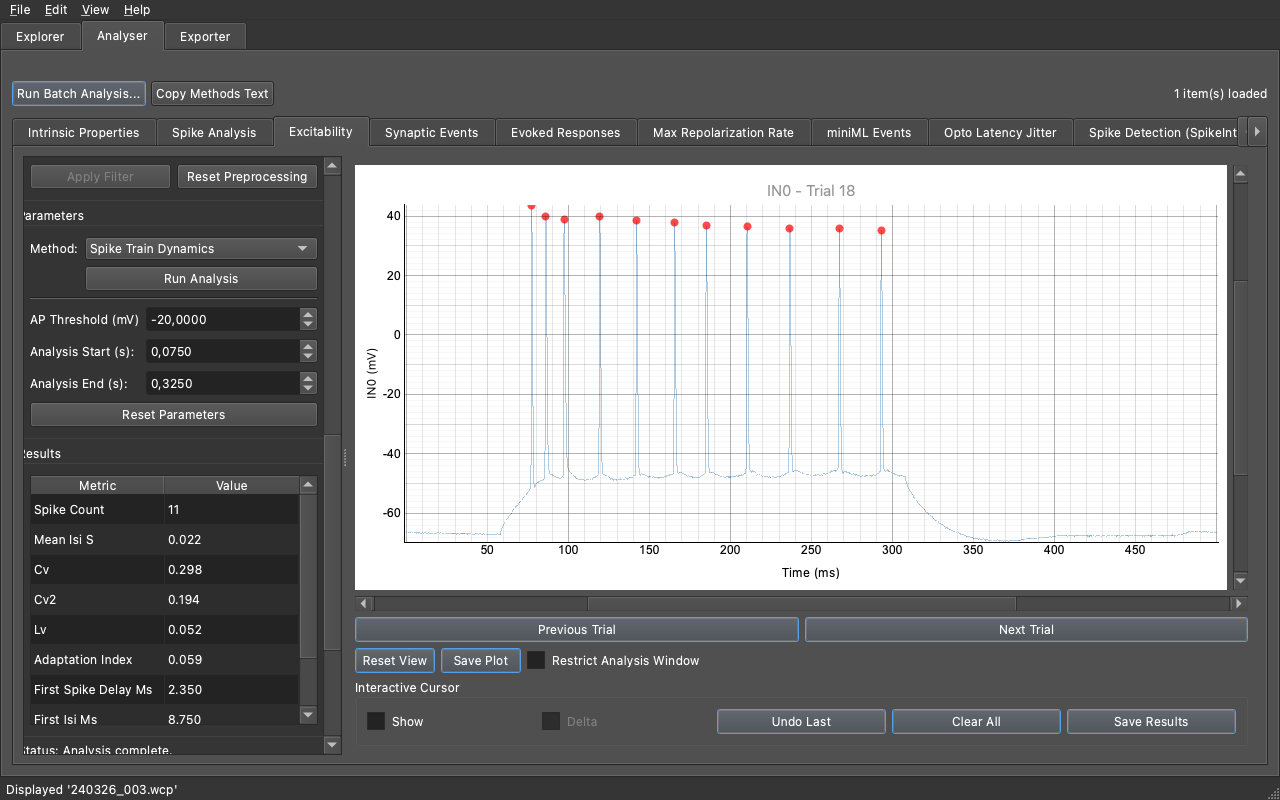The width and height of the screenshot is (1280, 800).
Task: Open the miniML Events tab
Action: (869, 132)
